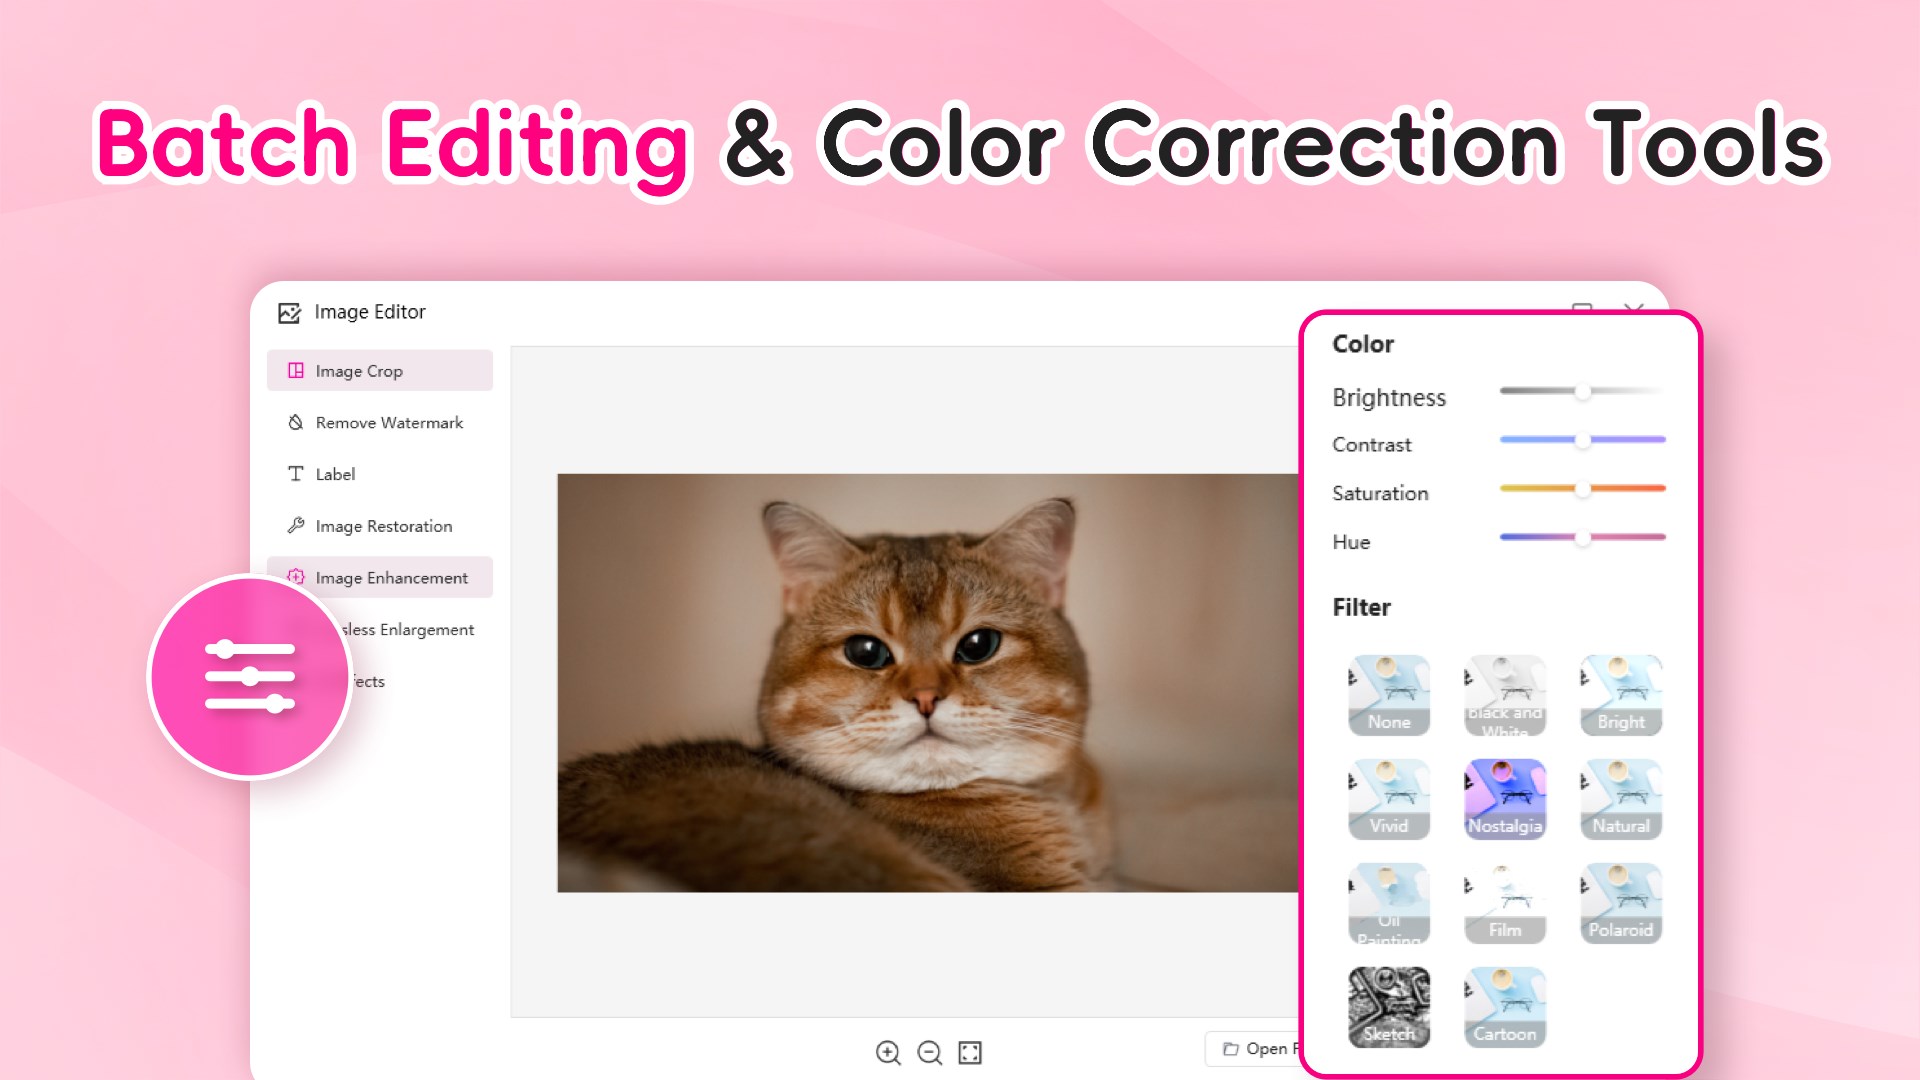The image size is (1920, 1080).
Task: Click the Image Enhancement sparkle icon
Action: click(x=295, y=577)
